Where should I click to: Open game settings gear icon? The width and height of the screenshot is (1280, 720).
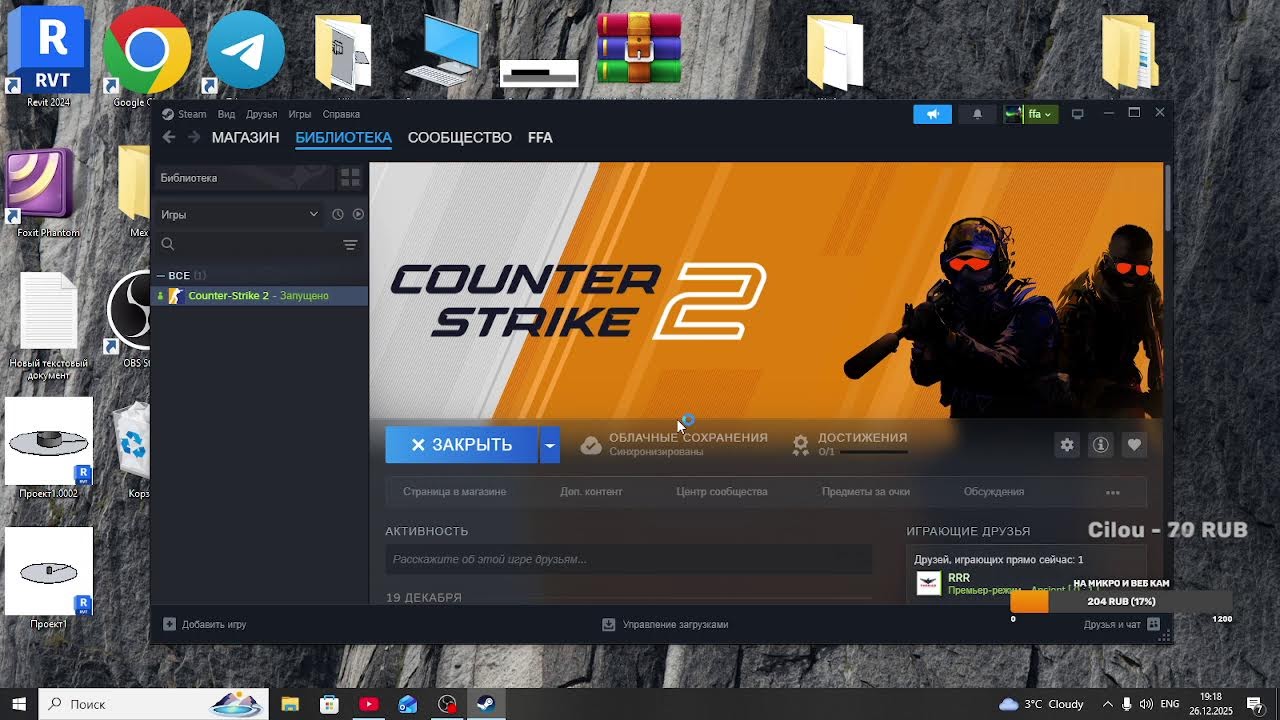tap(1067, 445)
